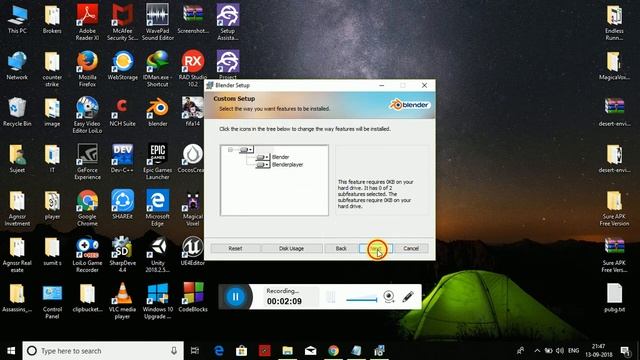Select the Blender row in the feature tree

280,157
